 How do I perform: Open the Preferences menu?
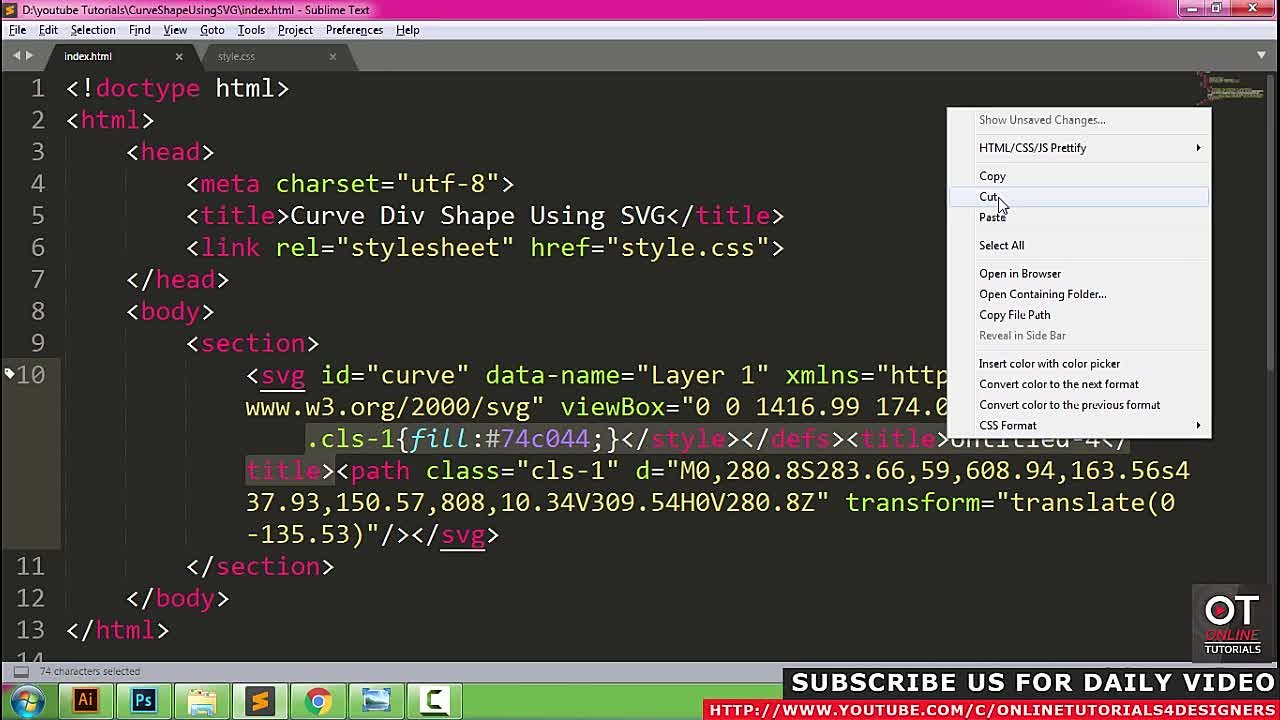[354, 30]
